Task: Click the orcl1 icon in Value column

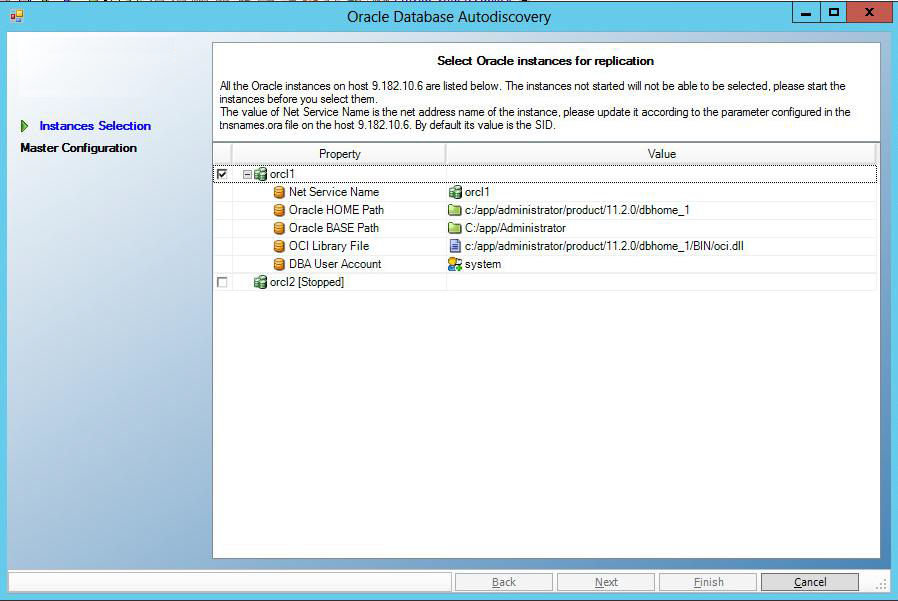Action: [x=455, y=191]
